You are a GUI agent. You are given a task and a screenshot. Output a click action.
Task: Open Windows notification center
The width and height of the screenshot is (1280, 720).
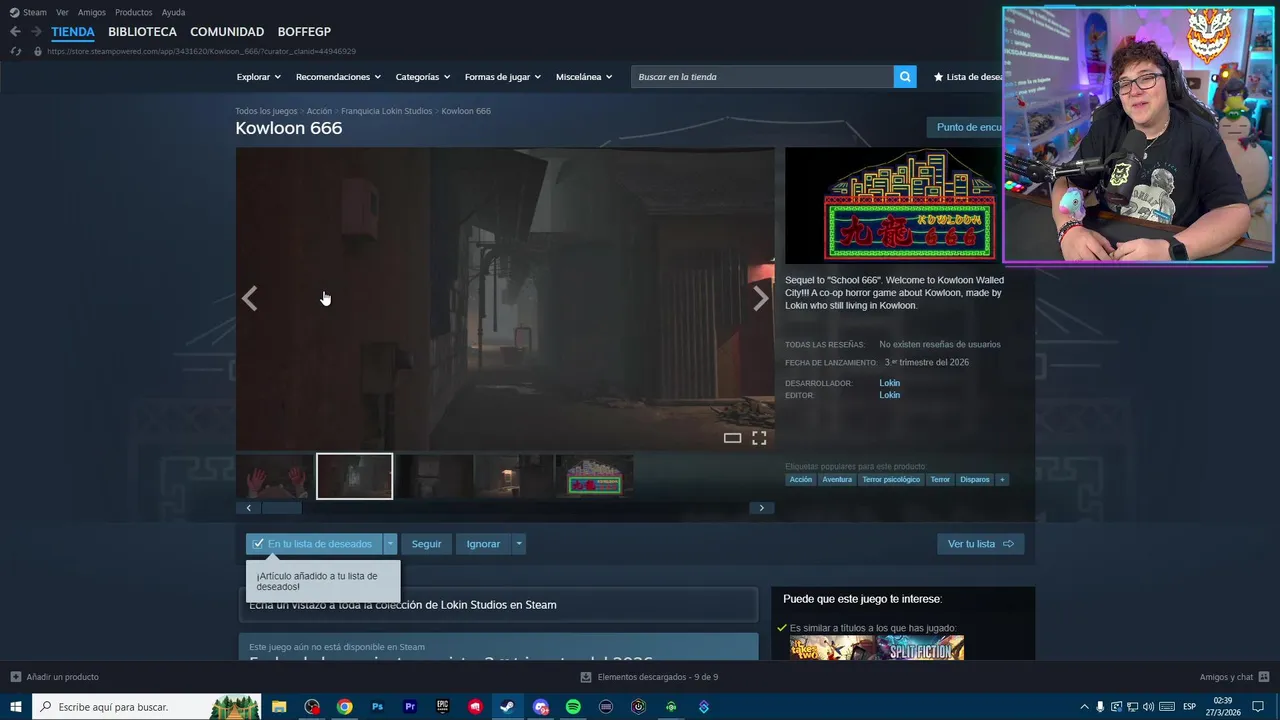click(1258, 707)
